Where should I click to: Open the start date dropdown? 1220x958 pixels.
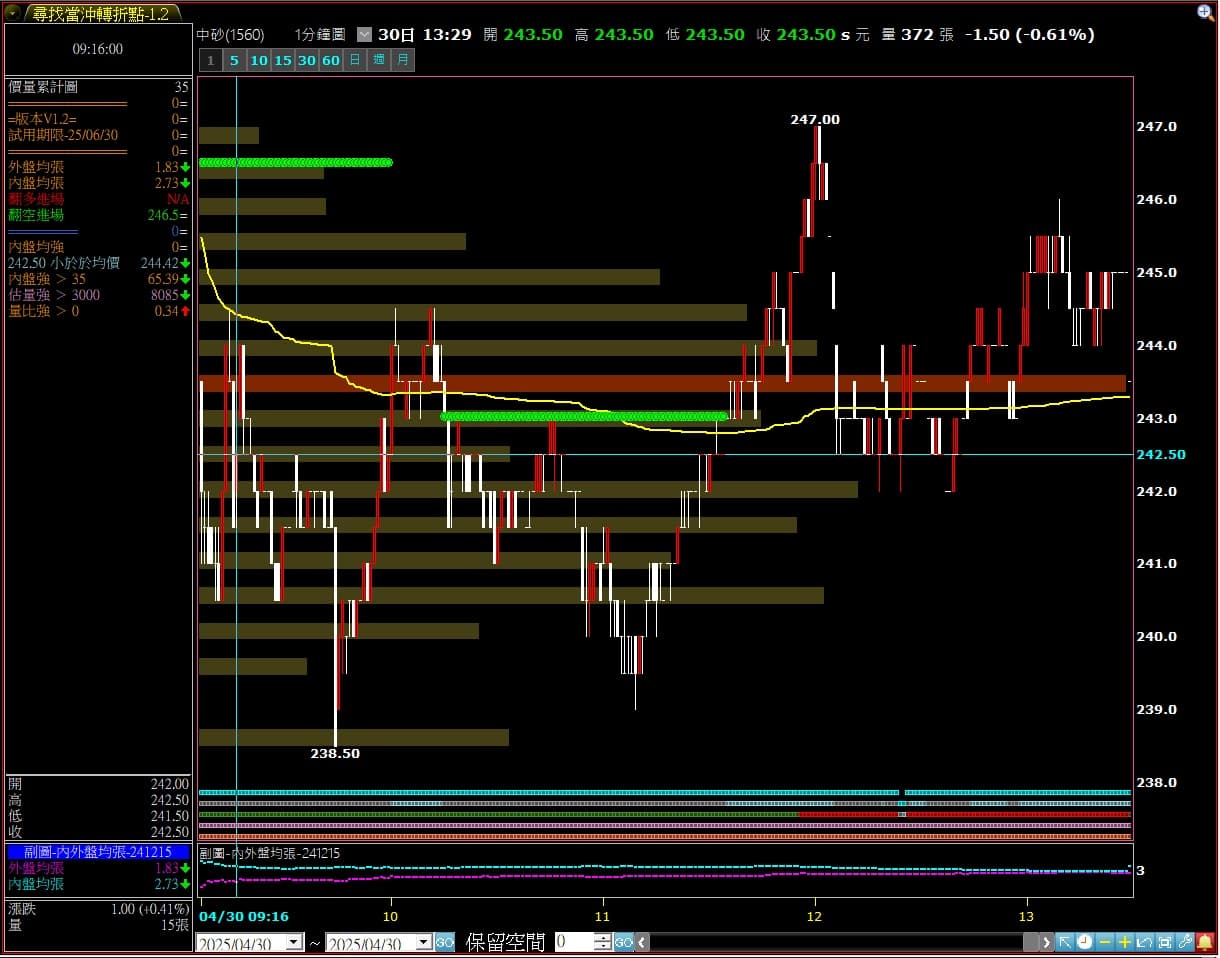point(294,942)
